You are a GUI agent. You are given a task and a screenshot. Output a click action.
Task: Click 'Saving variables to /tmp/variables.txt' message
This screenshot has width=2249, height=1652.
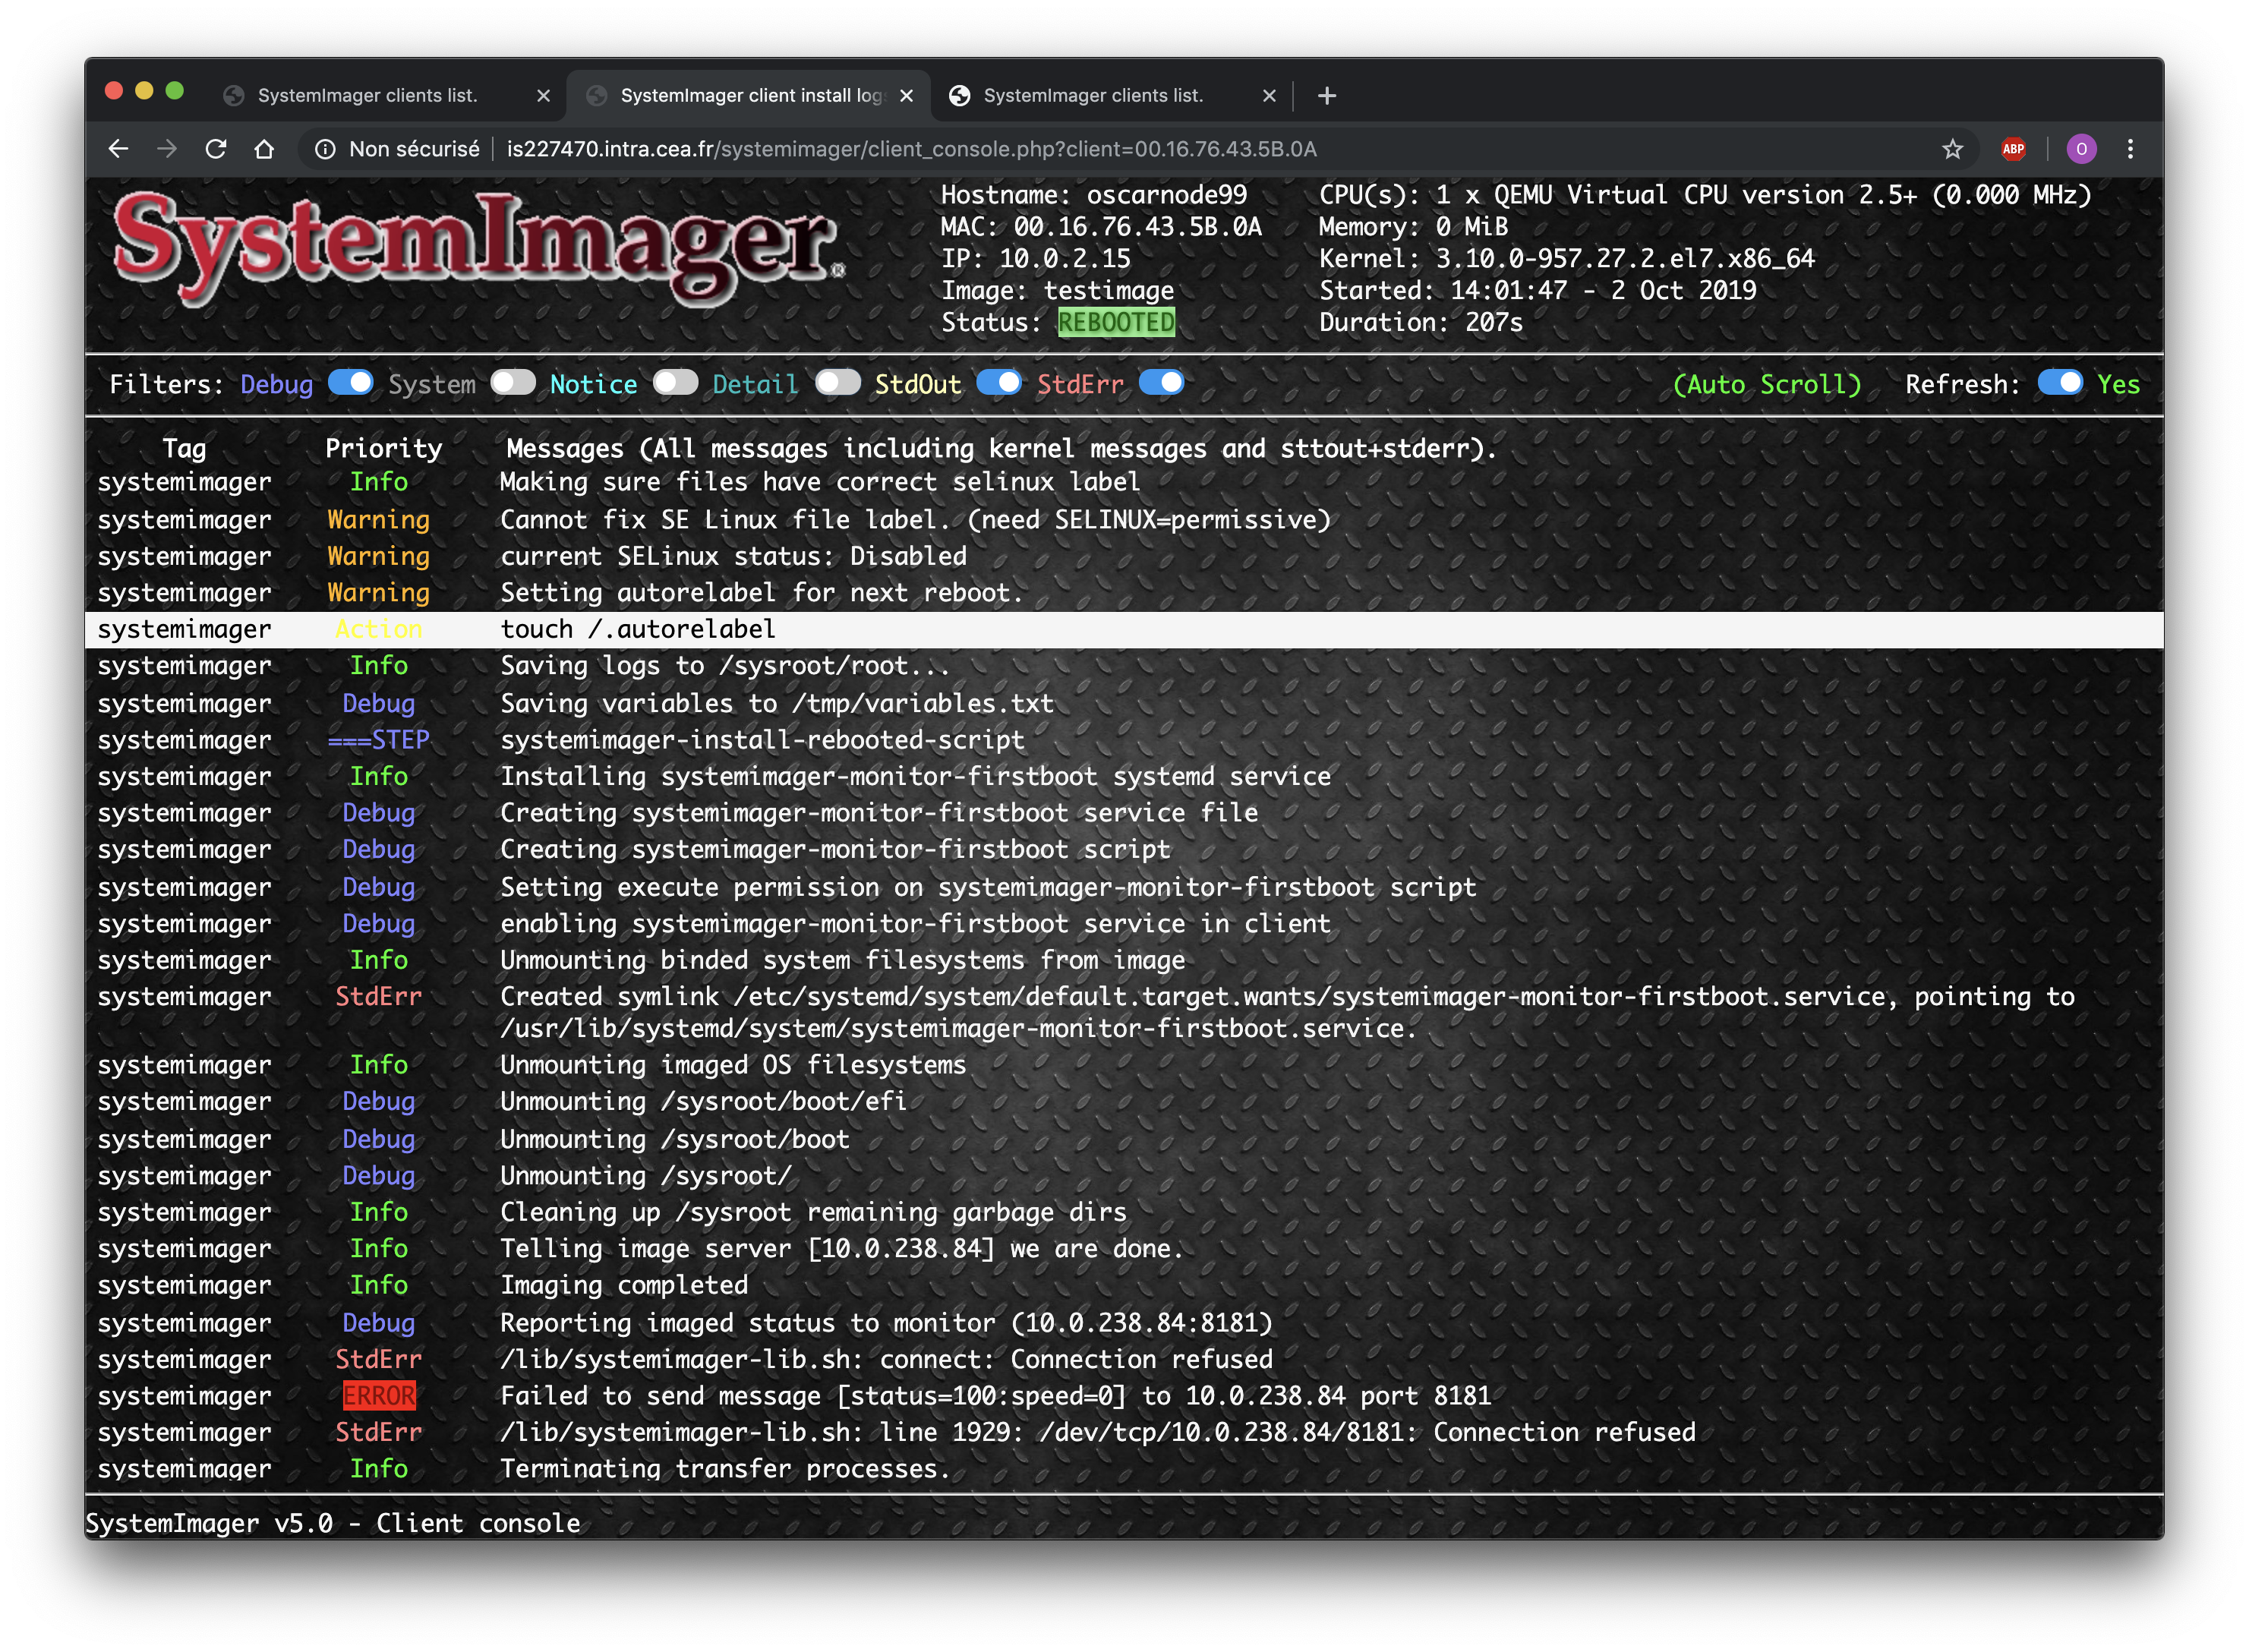(777, 703)
